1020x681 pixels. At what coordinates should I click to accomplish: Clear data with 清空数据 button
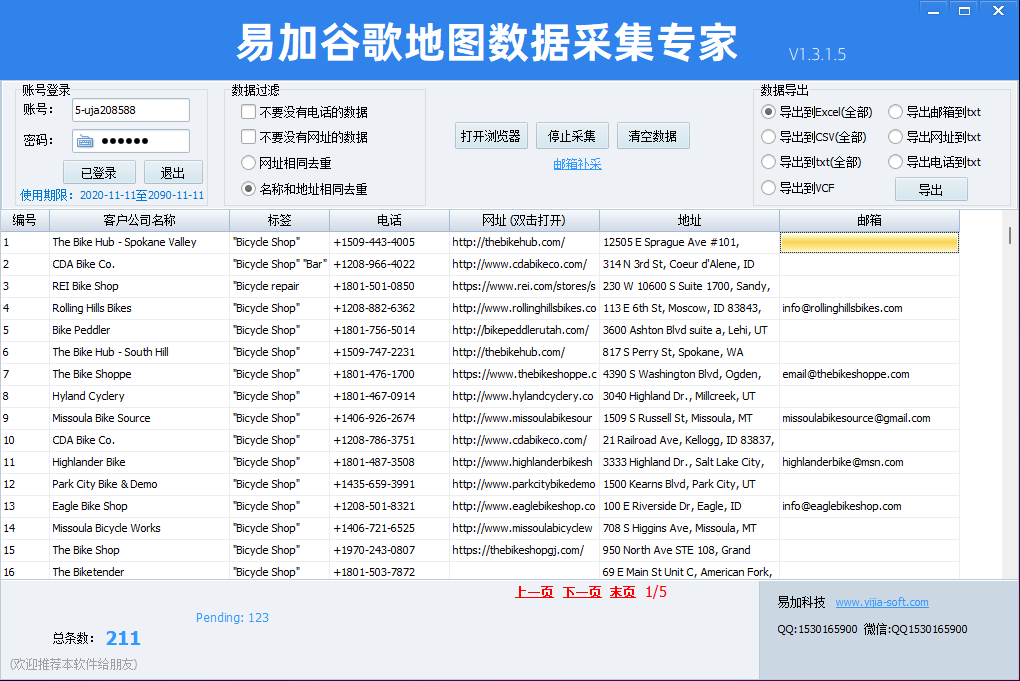tap(652, 136)
